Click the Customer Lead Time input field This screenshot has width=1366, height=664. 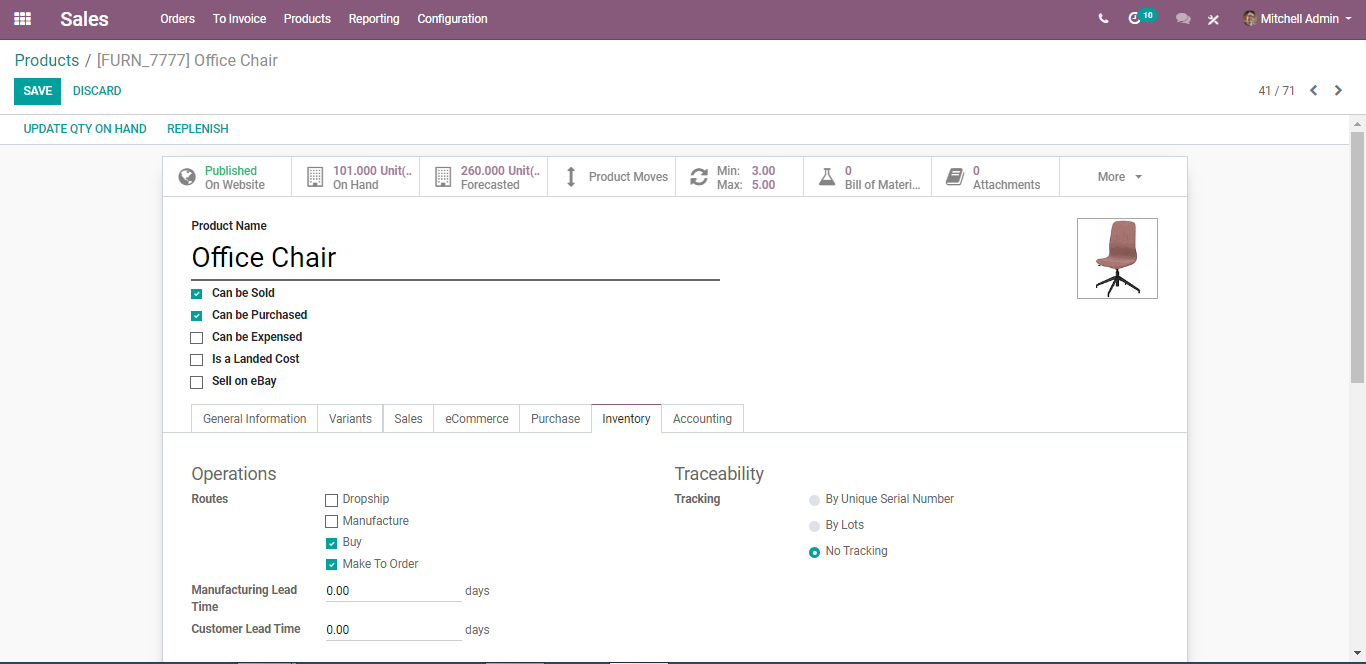pyautogui.click(x=393, y=630)
